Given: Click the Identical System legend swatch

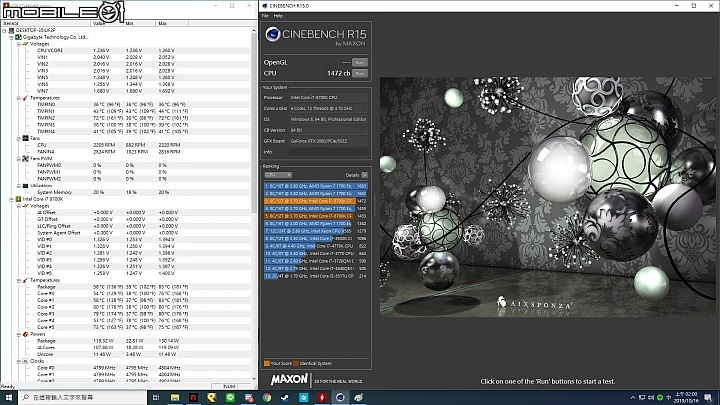Looking at the screenshot, I should tap(296, 363).
